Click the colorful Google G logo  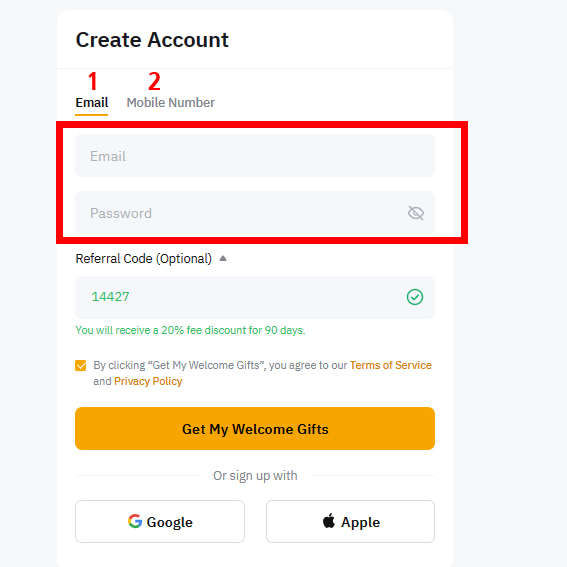point(135,521)
